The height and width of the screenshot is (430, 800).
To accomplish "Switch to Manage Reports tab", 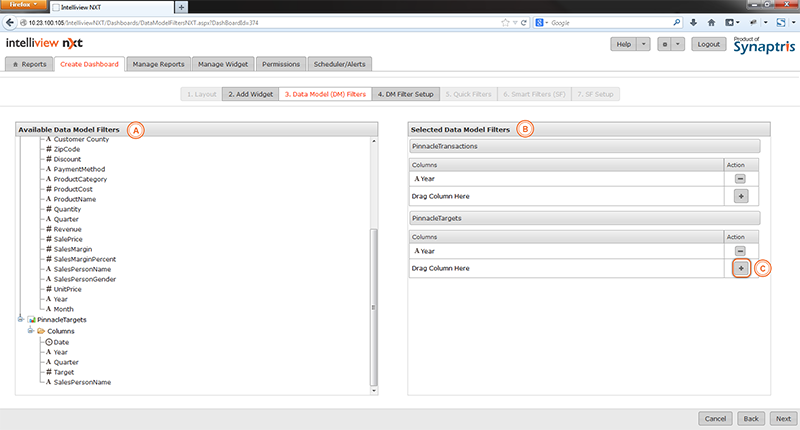I will coord(158,64).
